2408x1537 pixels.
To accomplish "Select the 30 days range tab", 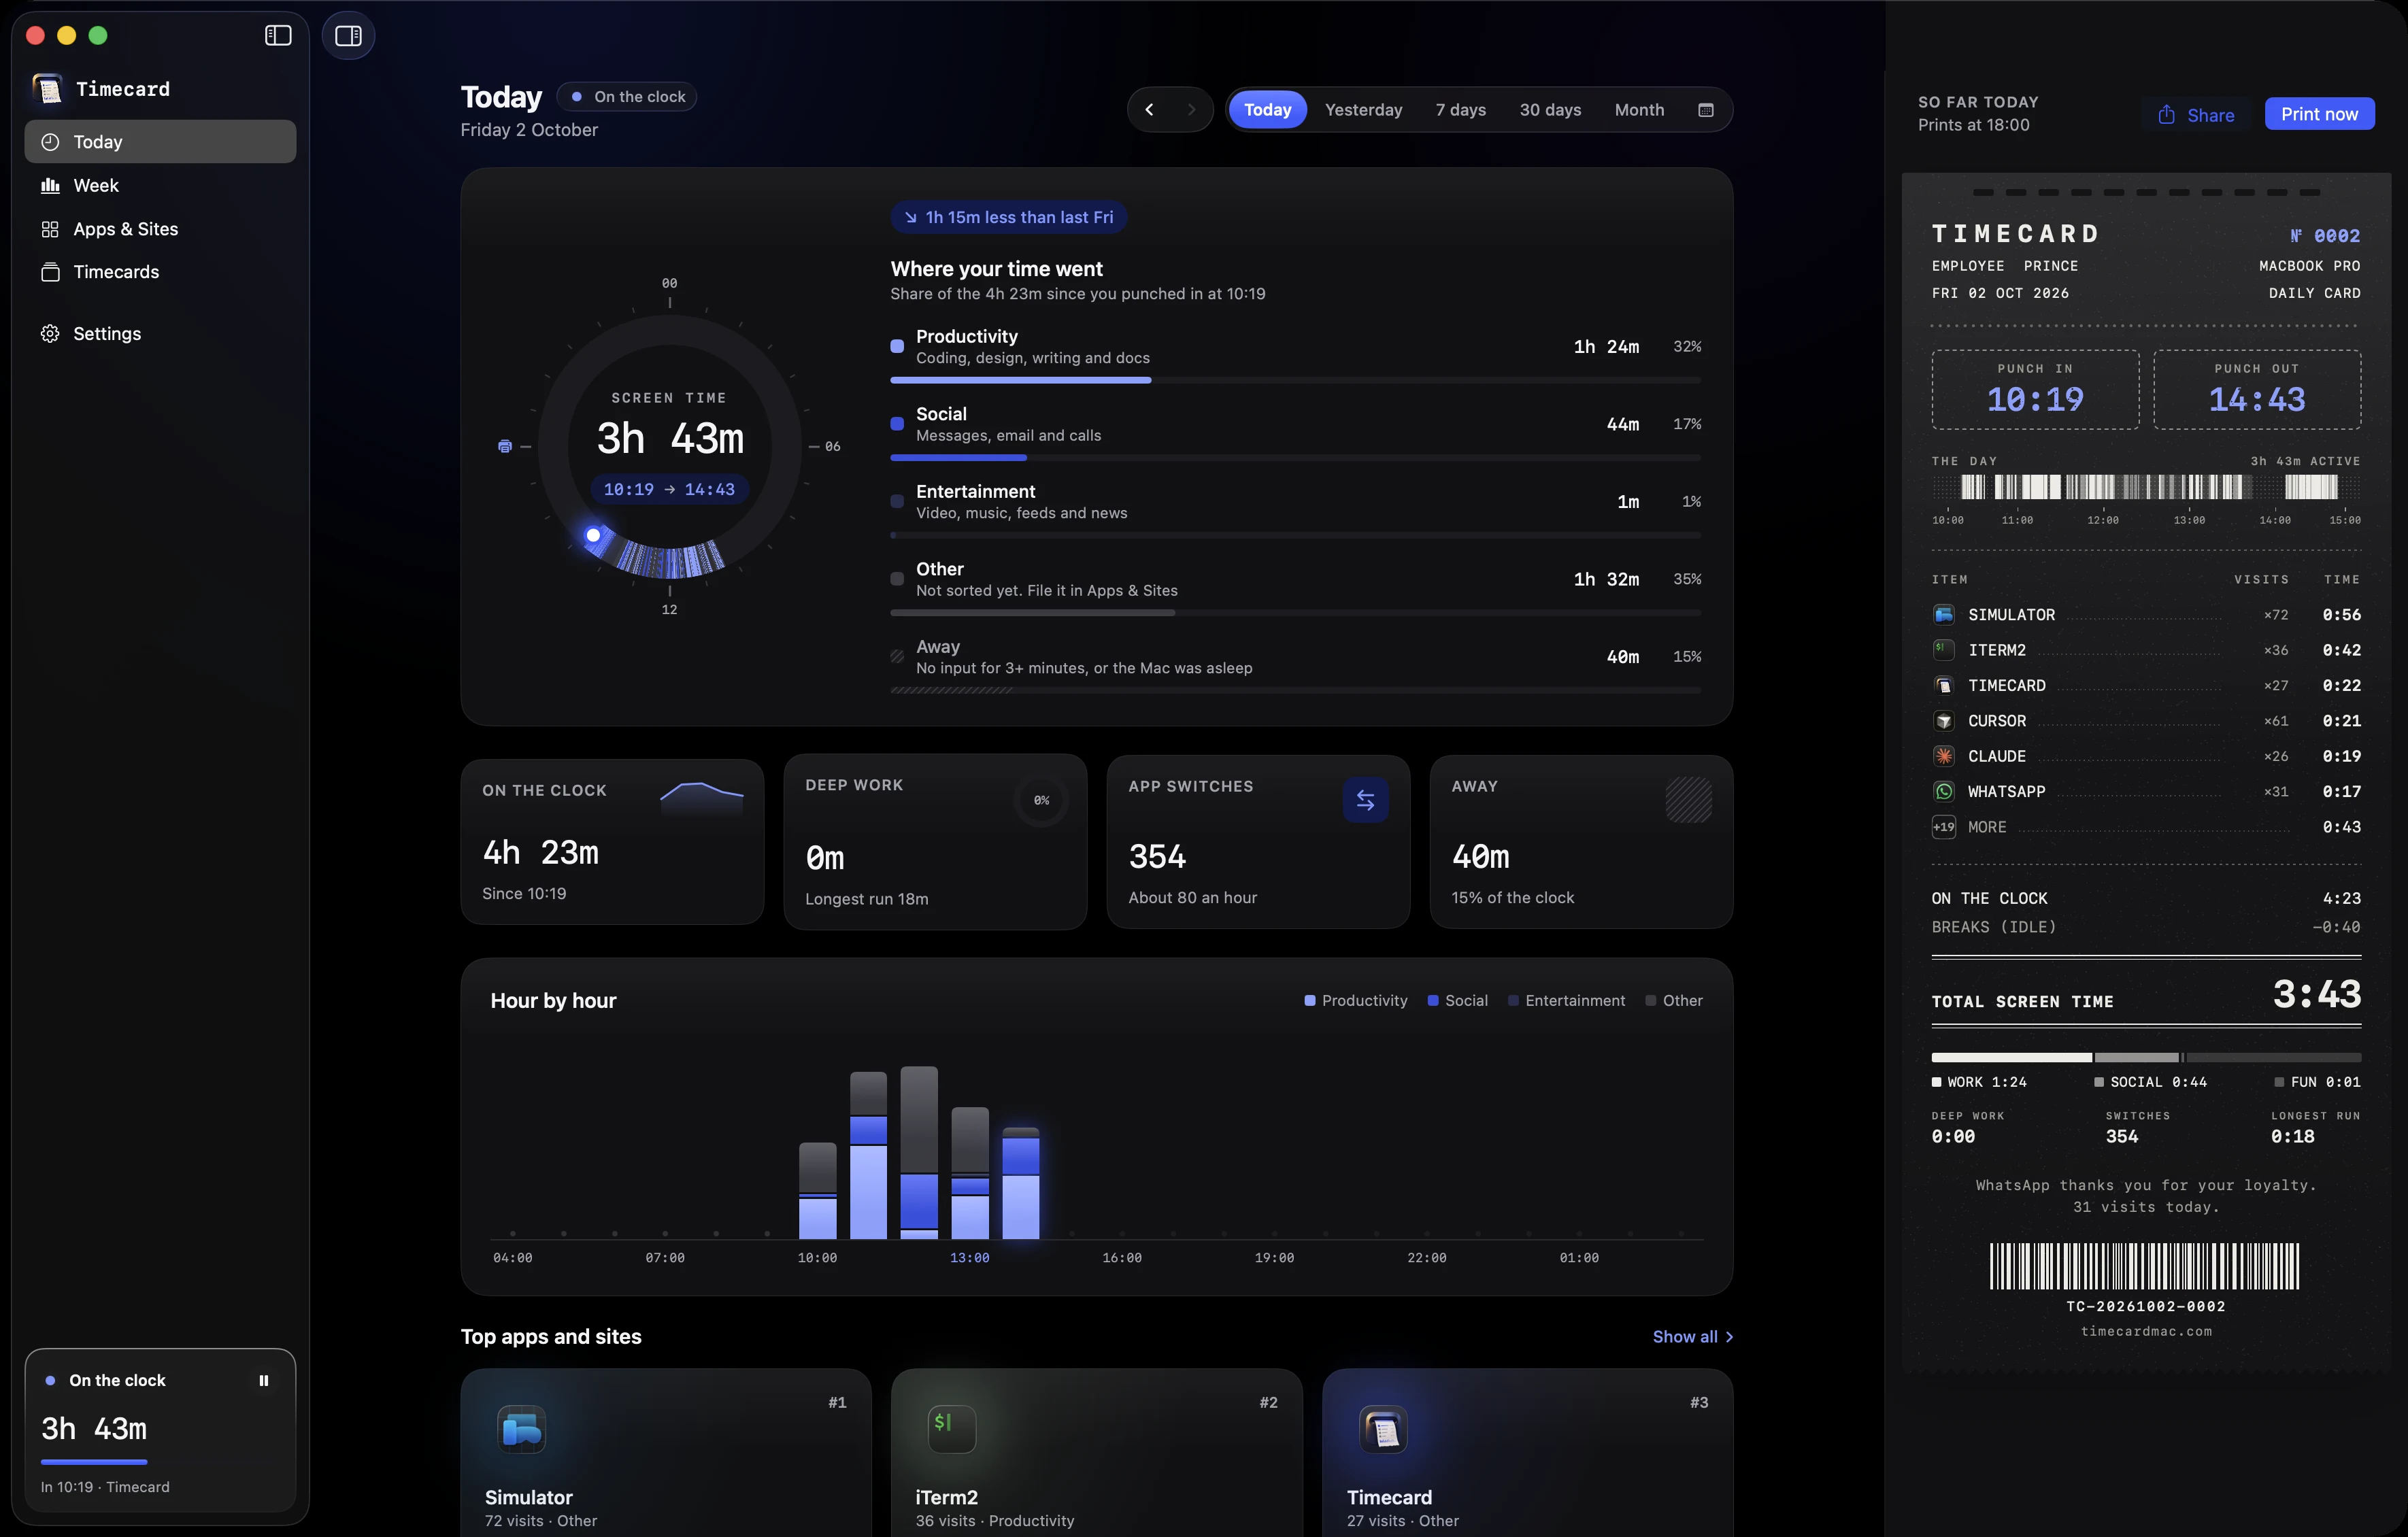I will click(1550, 110).
